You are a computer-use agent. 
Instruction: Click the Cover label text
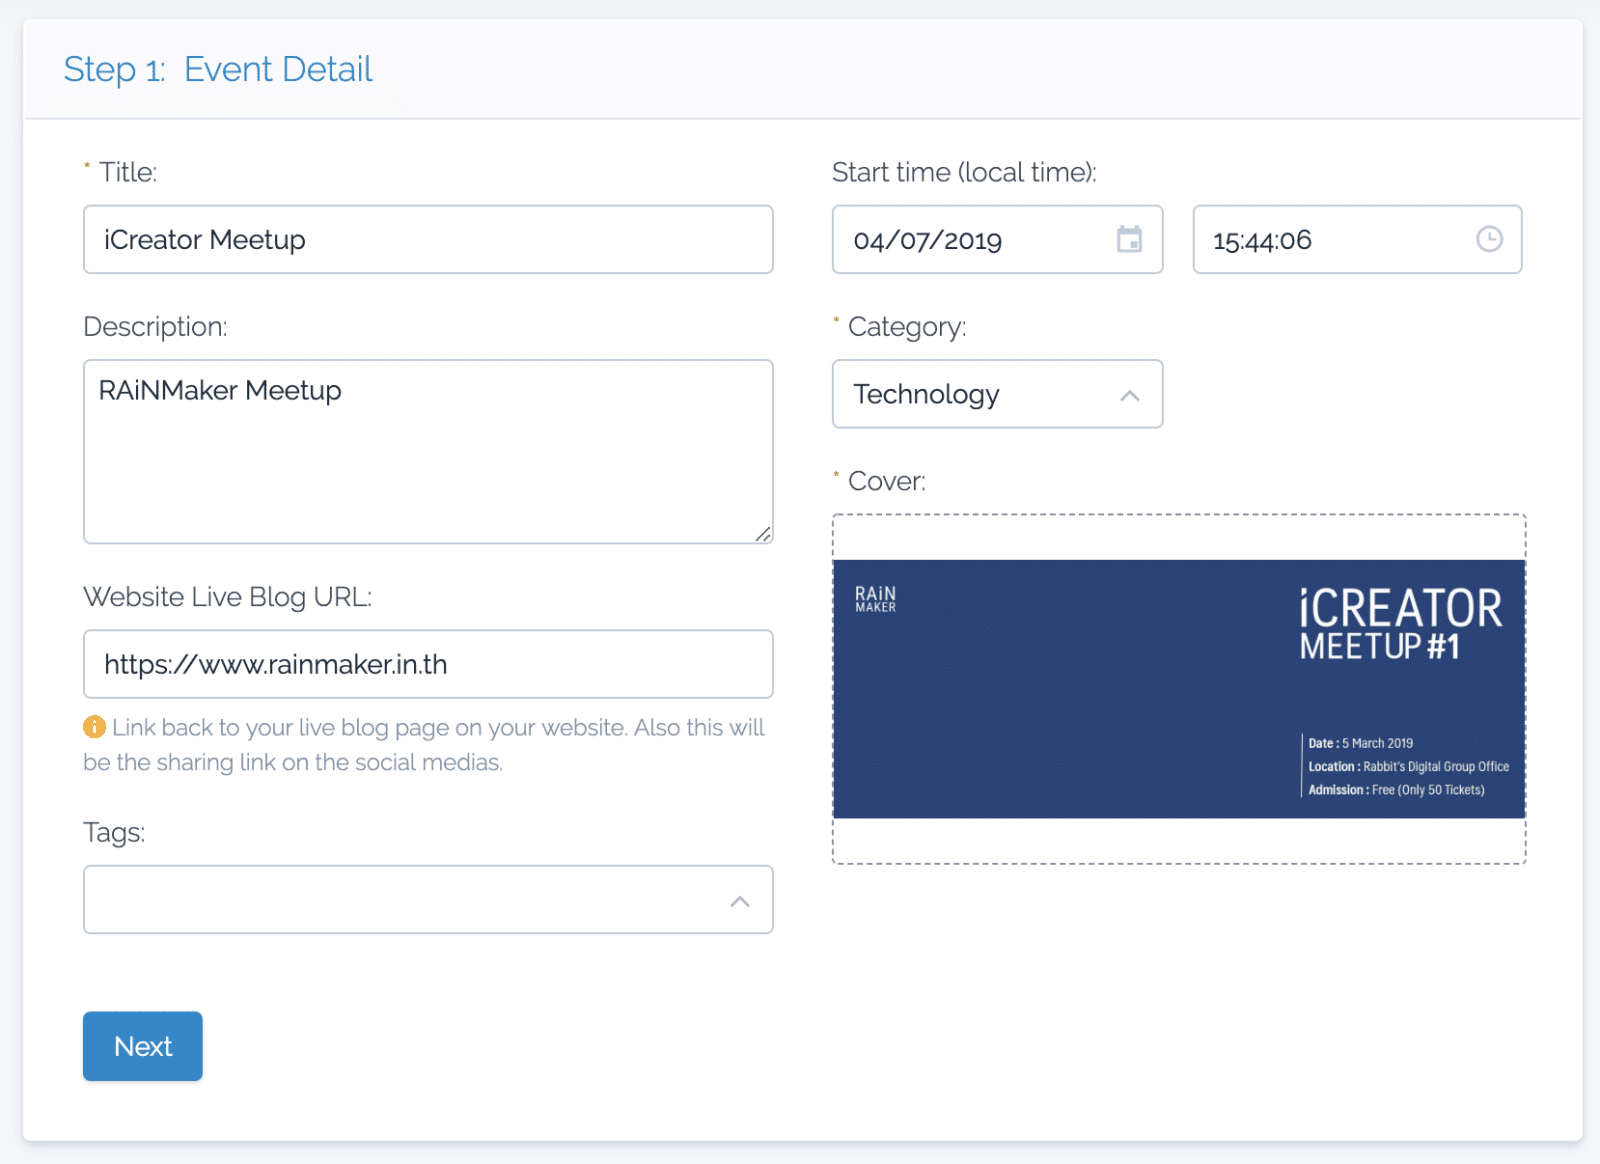886,481
